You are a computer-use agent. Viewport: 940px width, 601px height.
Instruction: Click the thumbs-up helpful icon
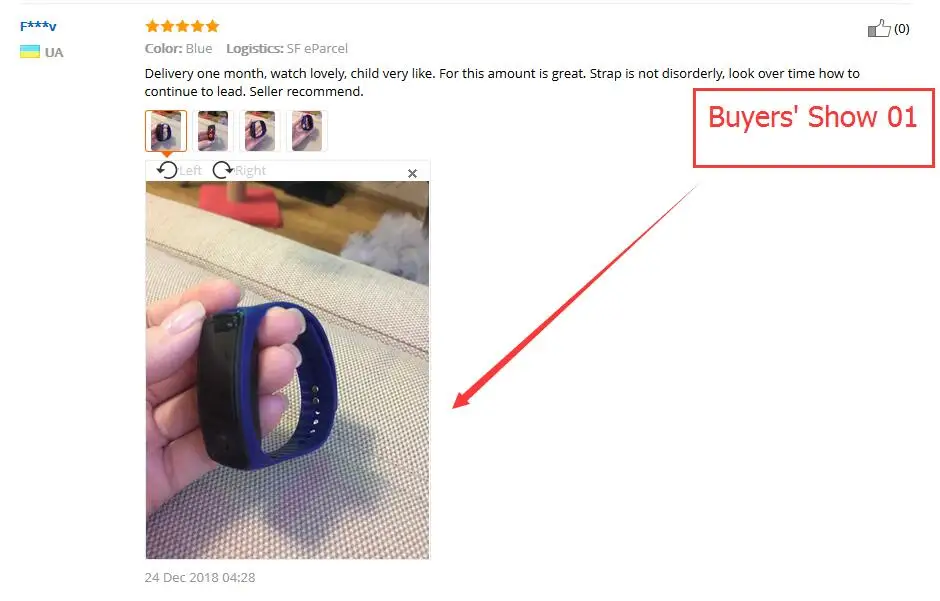click(x=879, y=28)
